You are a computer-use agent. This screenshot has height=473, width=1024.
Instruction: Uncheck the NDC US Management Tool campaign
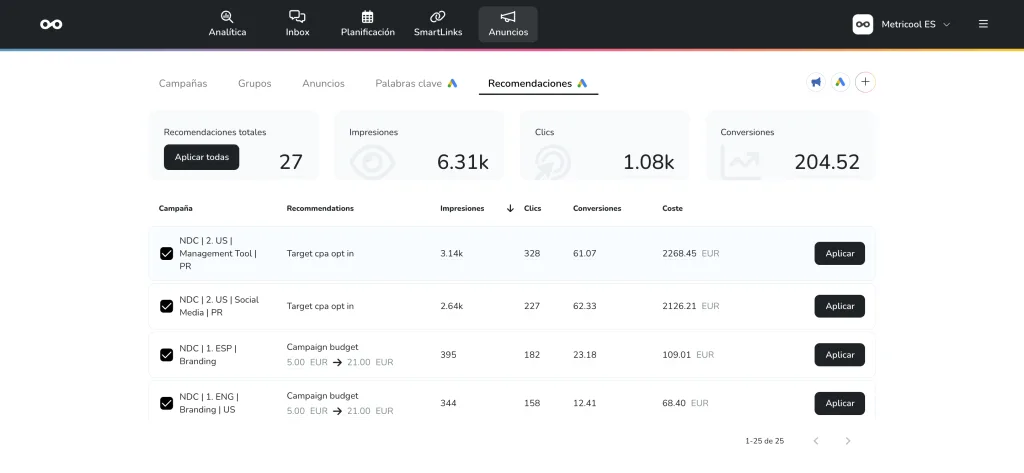167,254
